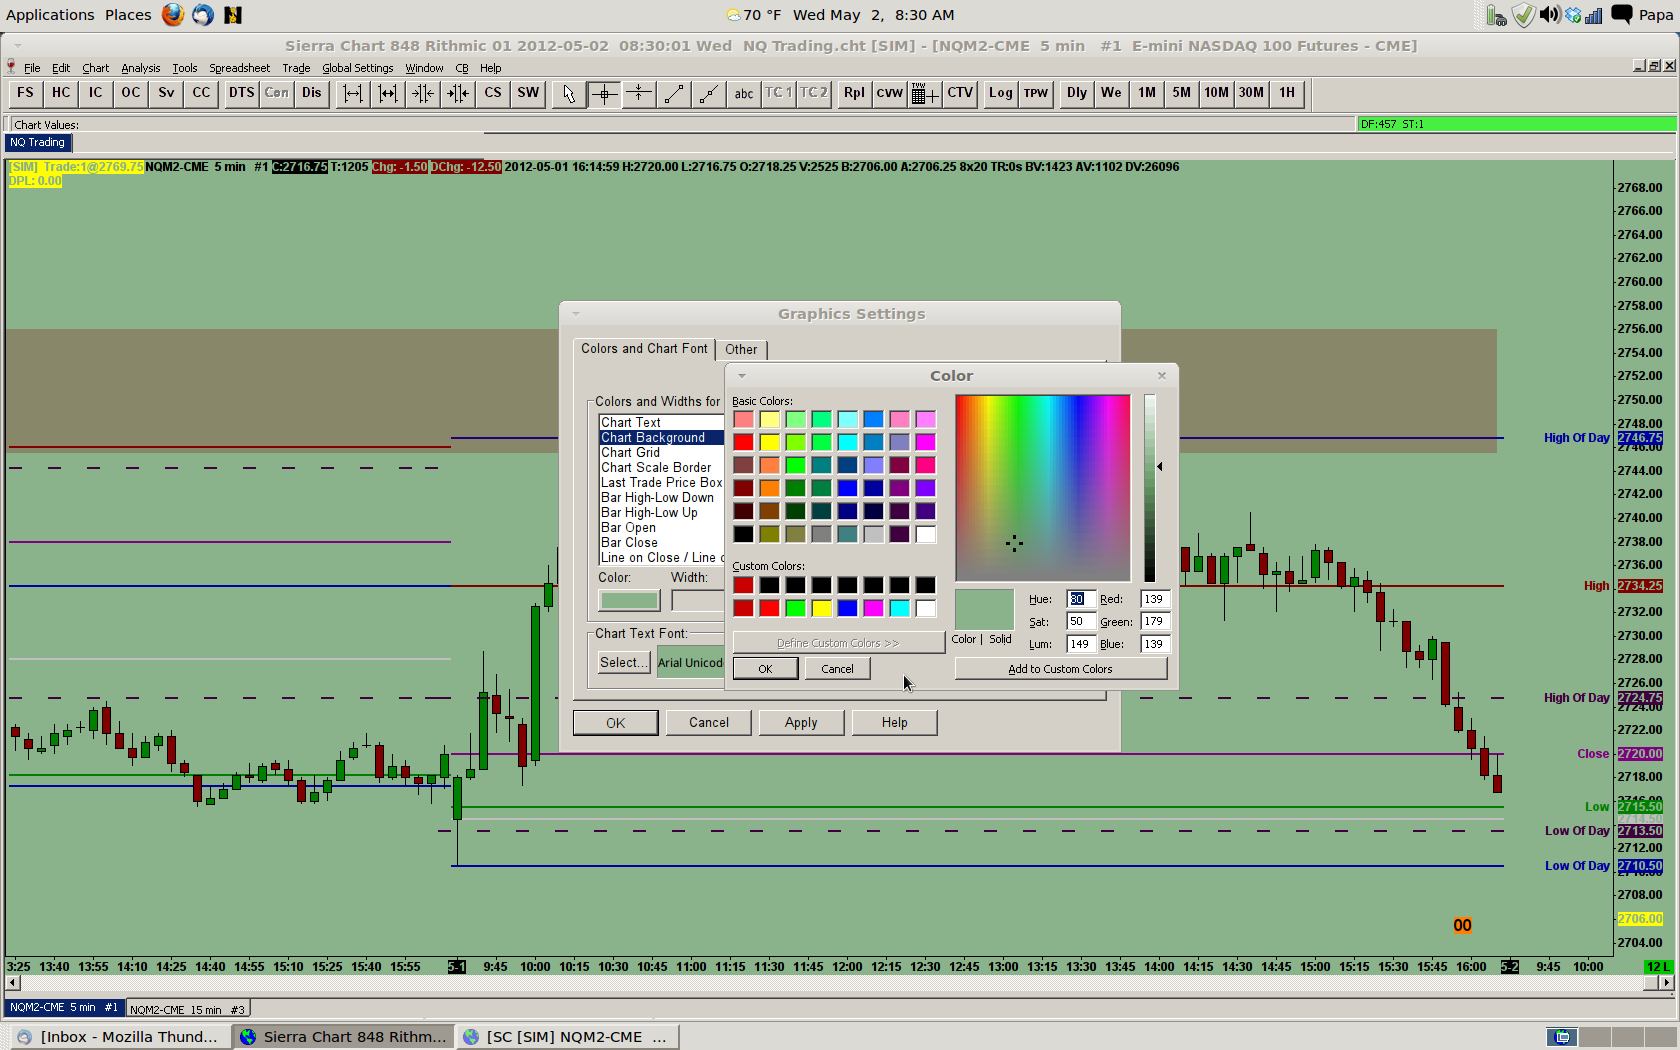
Task: Click the chart scrollbar right arrow
Action: [1665, 983]
